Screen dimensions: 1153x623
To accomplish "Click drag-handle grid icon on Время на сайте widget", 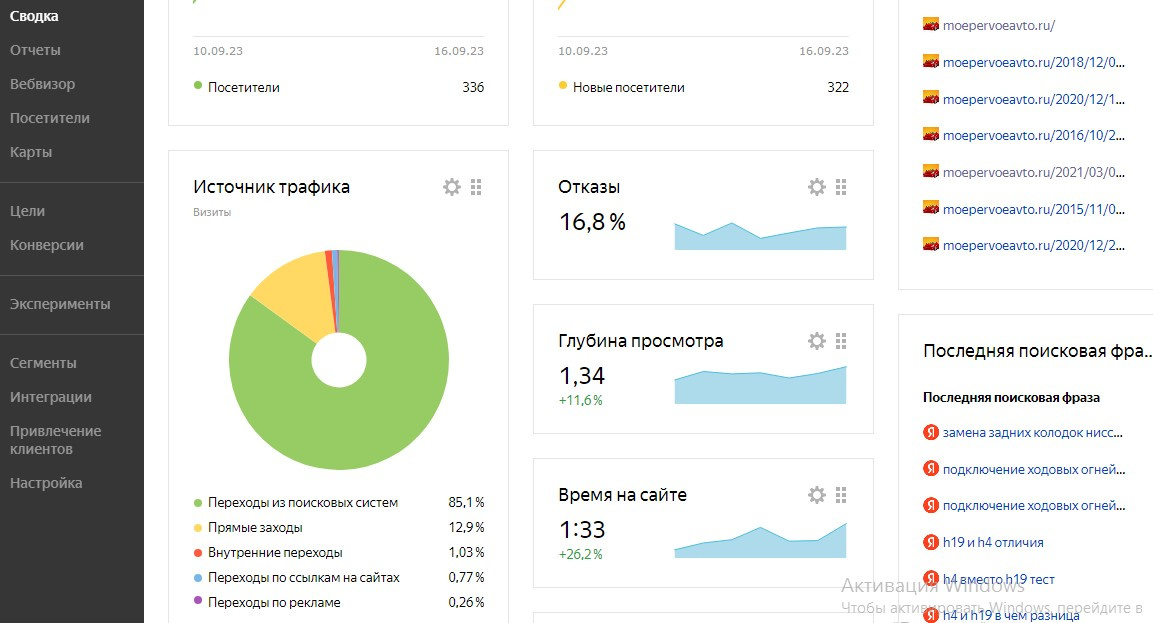I will click(x=840, y=494).
